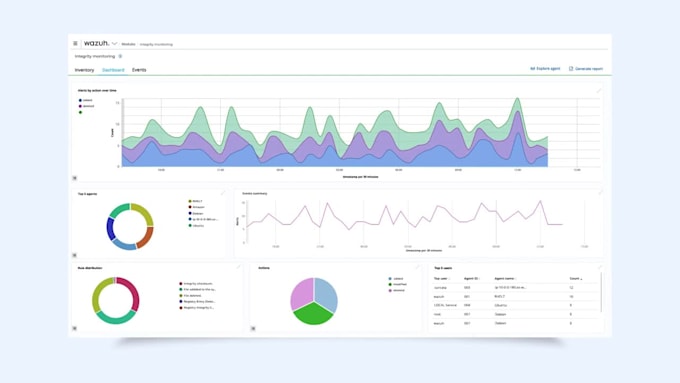
Task: Click the Integrity monitoring breadcrumb
Action: 156,44
